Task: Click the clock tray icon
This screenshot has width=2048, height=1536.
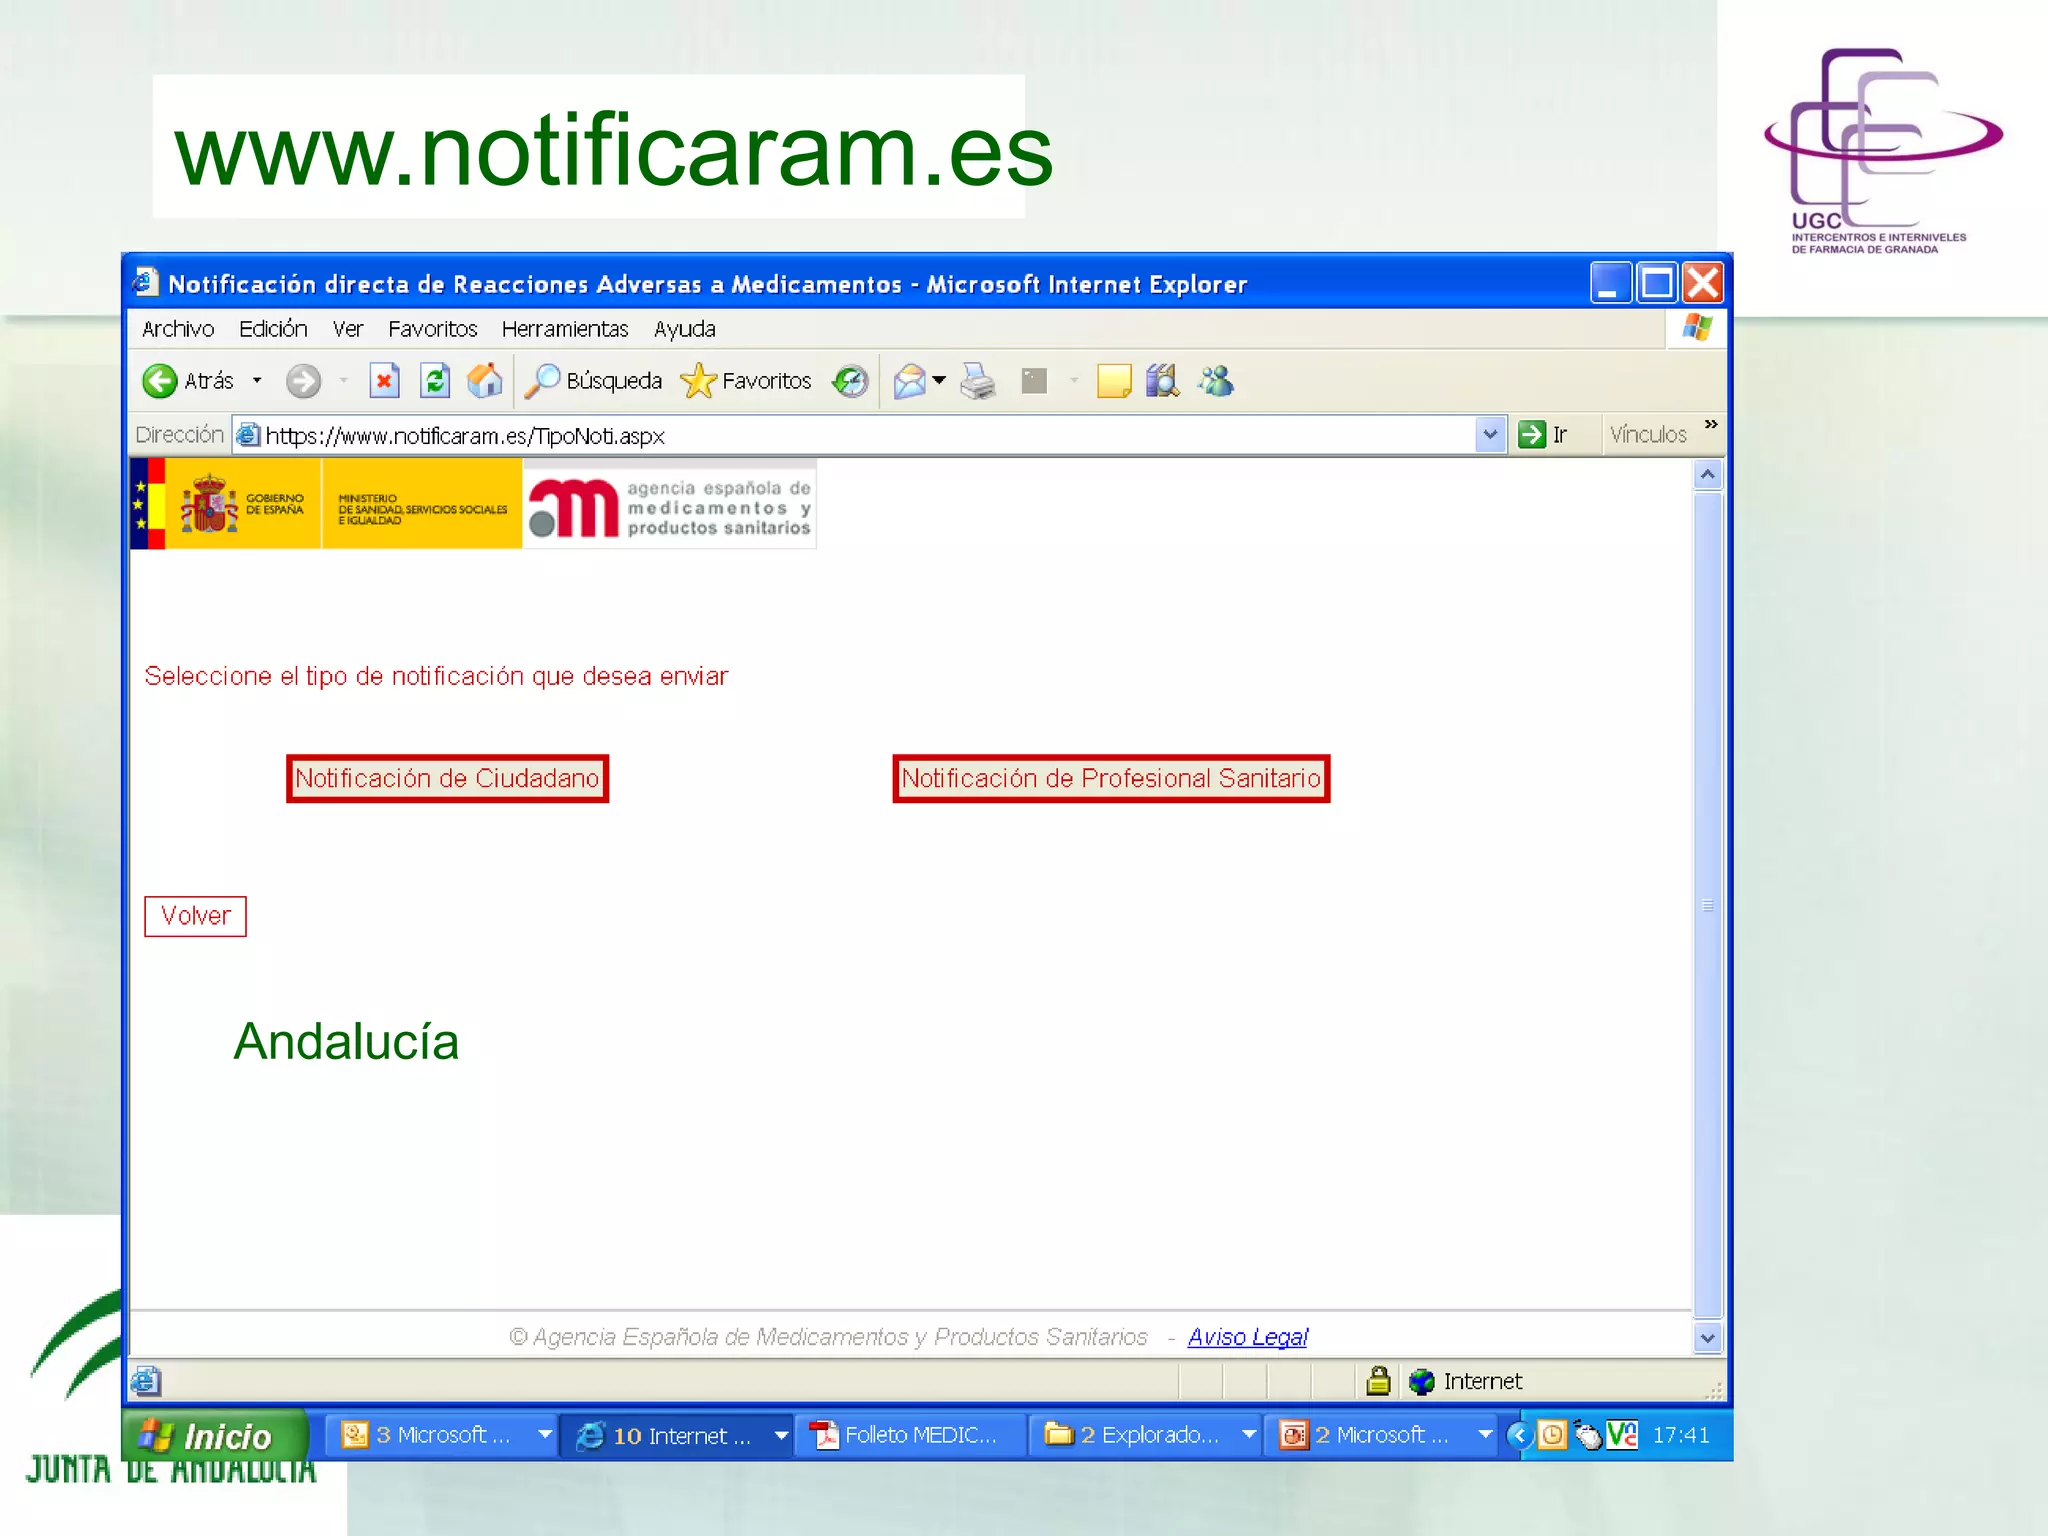Action: click(1551, 1436)
